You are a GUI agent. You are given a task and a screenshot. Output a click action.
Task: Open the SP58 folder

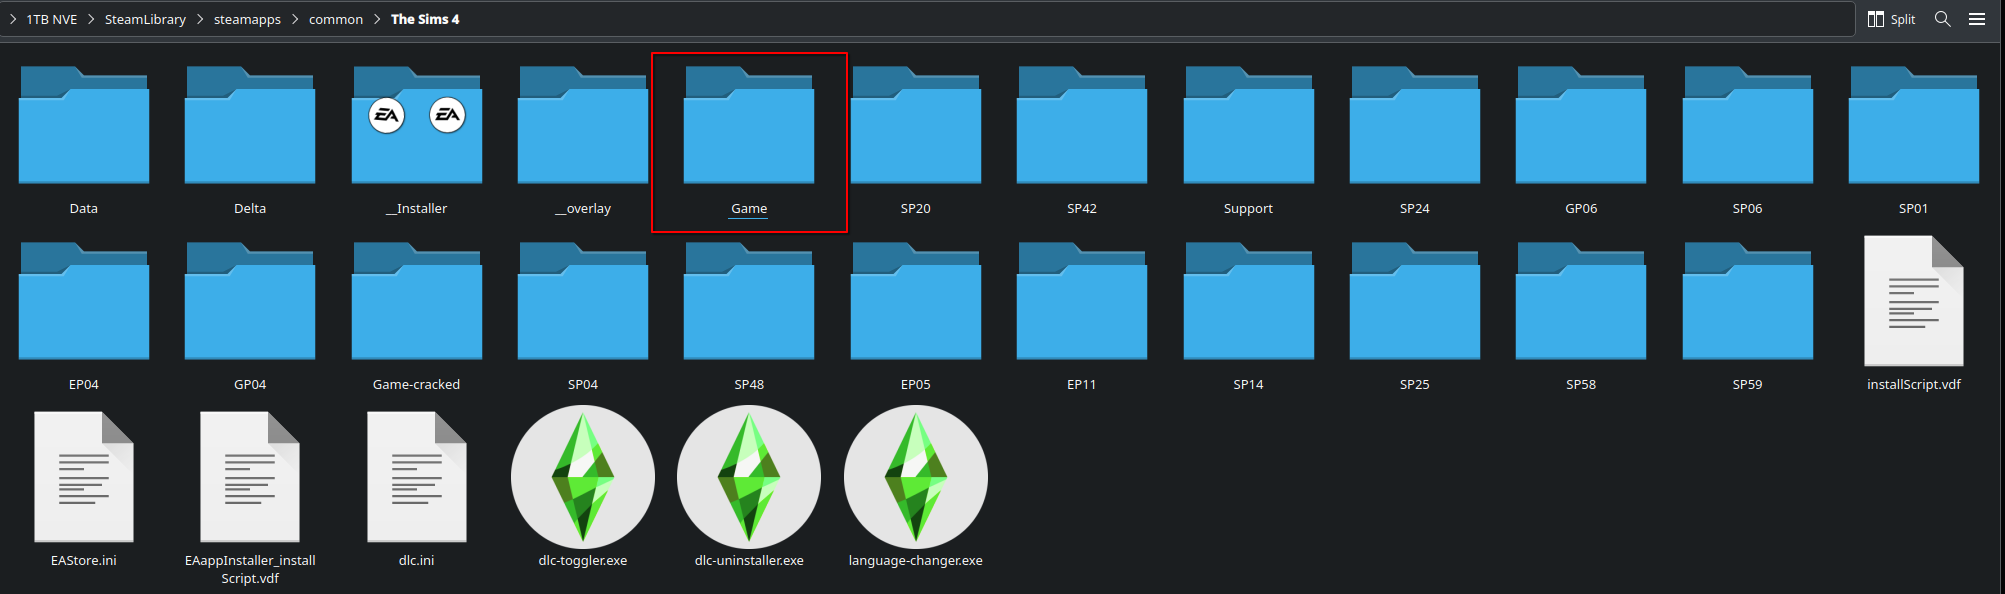click(1581, 301)
